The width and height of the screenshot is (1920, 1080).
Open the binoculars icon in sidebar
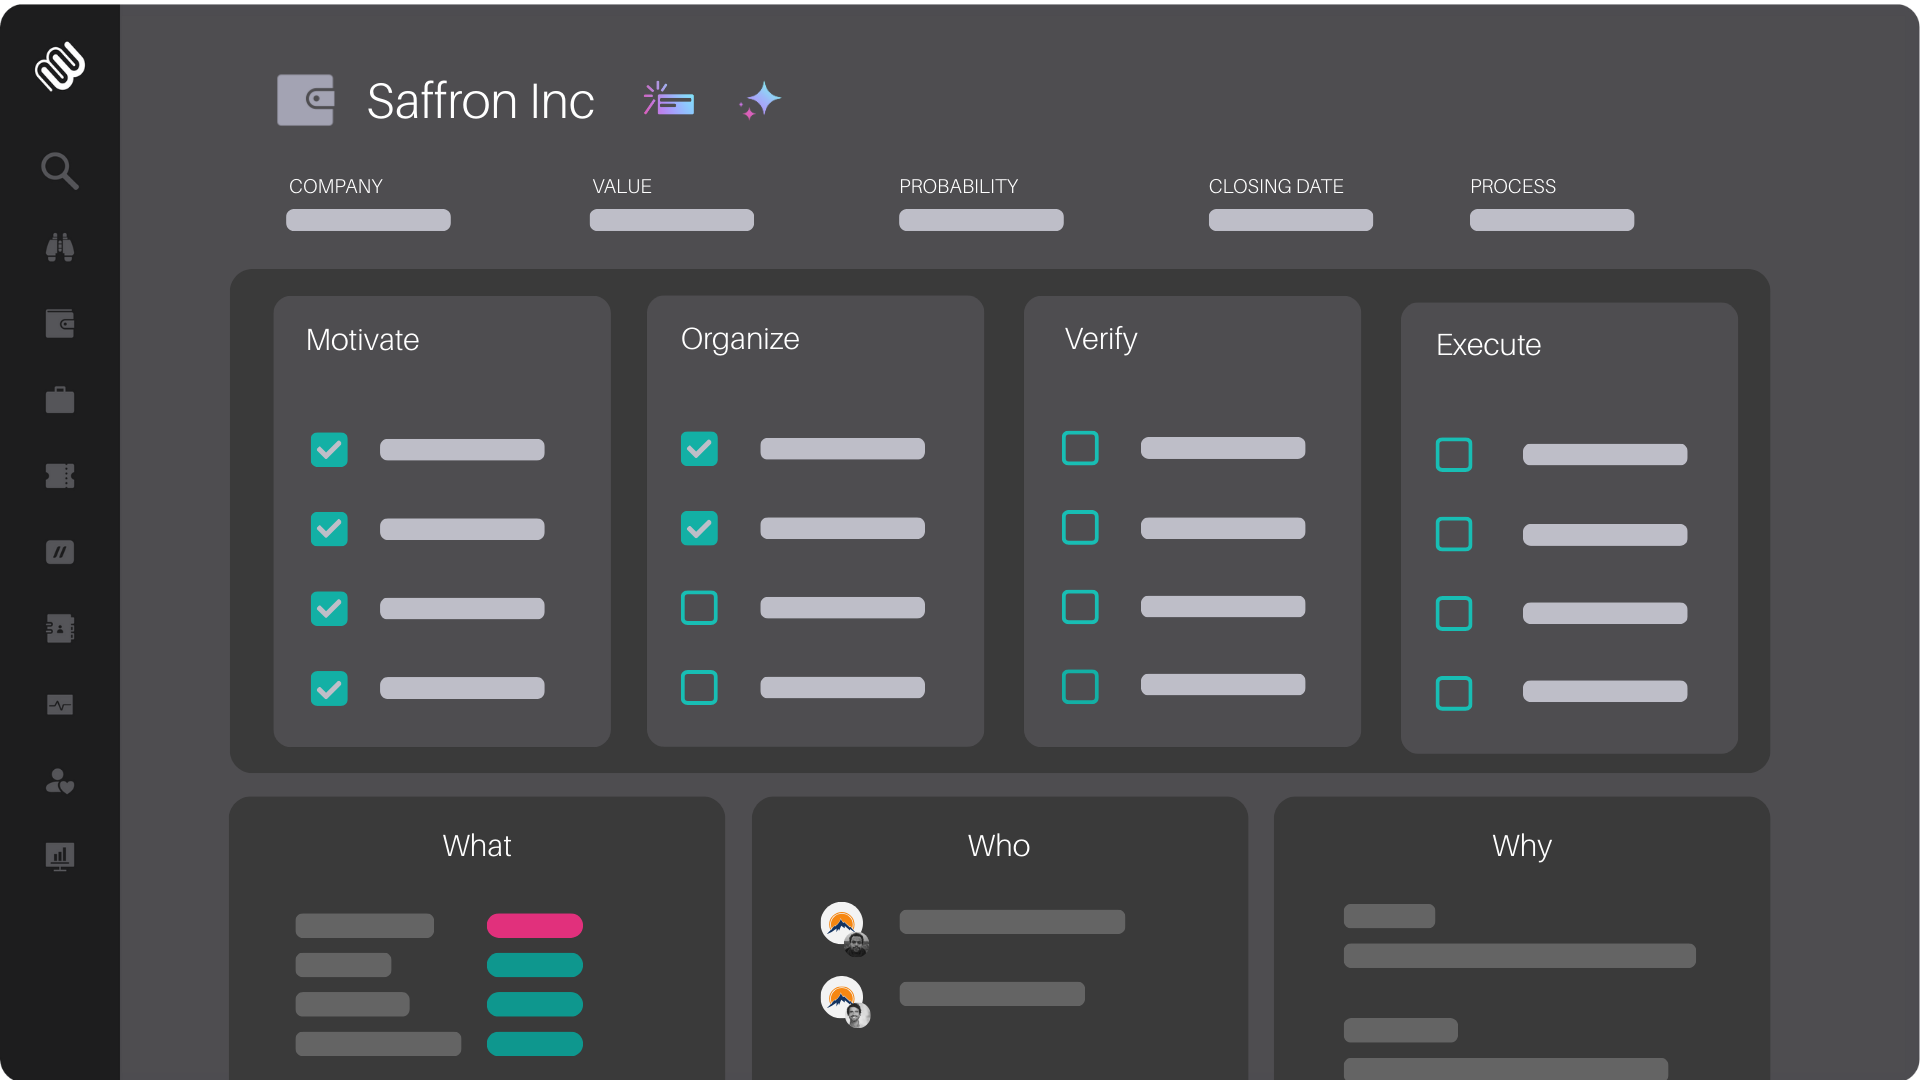click(59, 247)
